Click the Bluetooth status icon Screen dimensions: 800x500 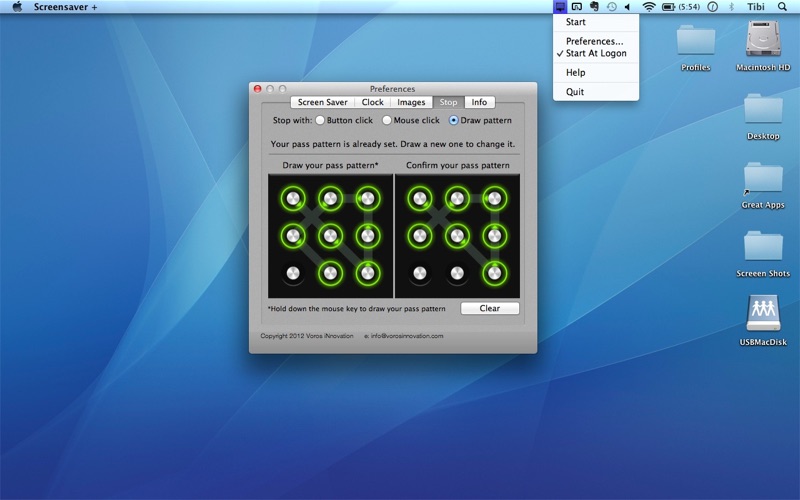731,7
